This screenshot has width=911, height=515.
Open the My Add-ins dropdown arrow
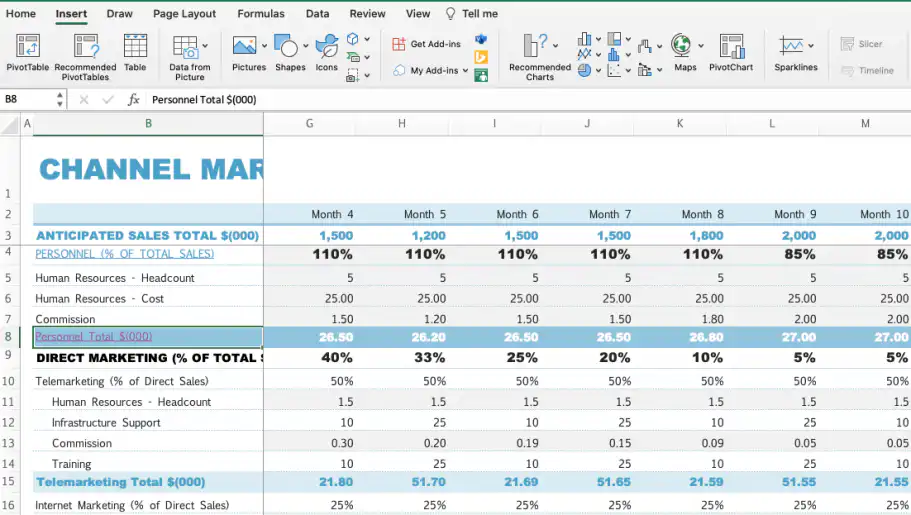click(x=465, y=70)
